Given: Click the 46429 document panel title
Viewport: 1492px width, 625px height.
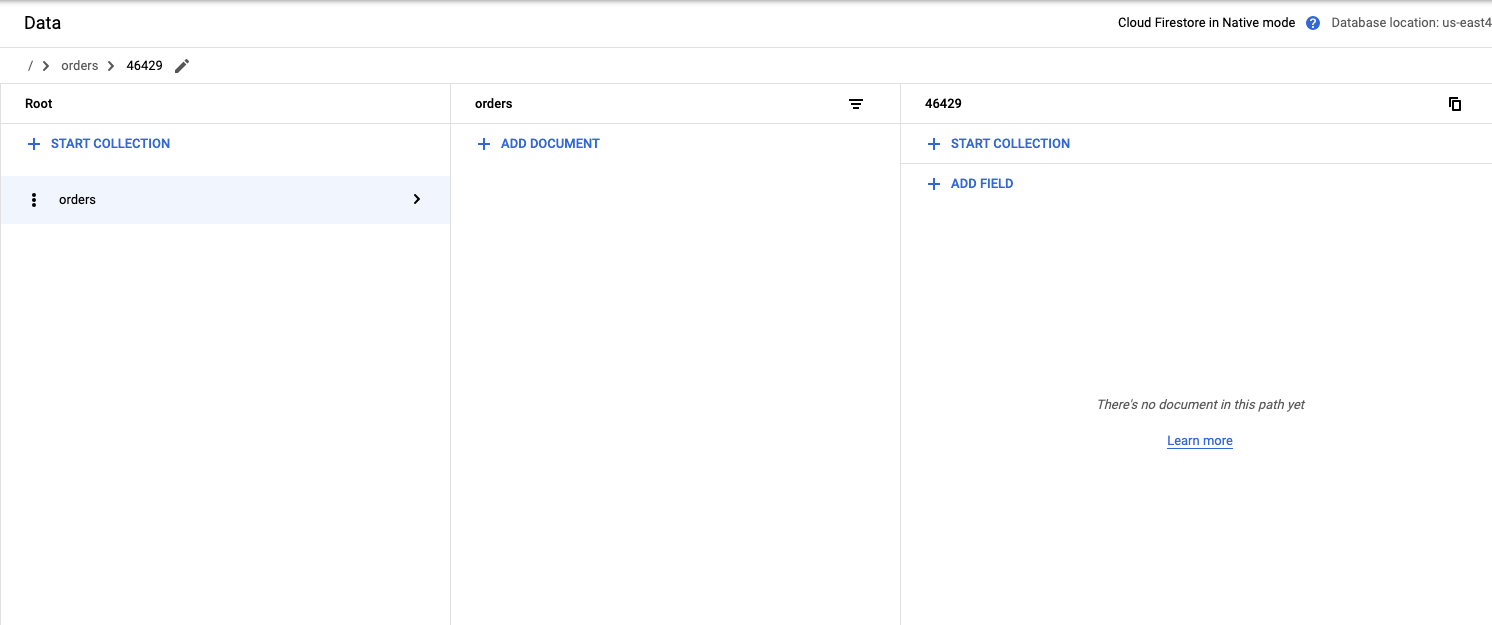Looking at the screenshot, I should pos(943,104).
